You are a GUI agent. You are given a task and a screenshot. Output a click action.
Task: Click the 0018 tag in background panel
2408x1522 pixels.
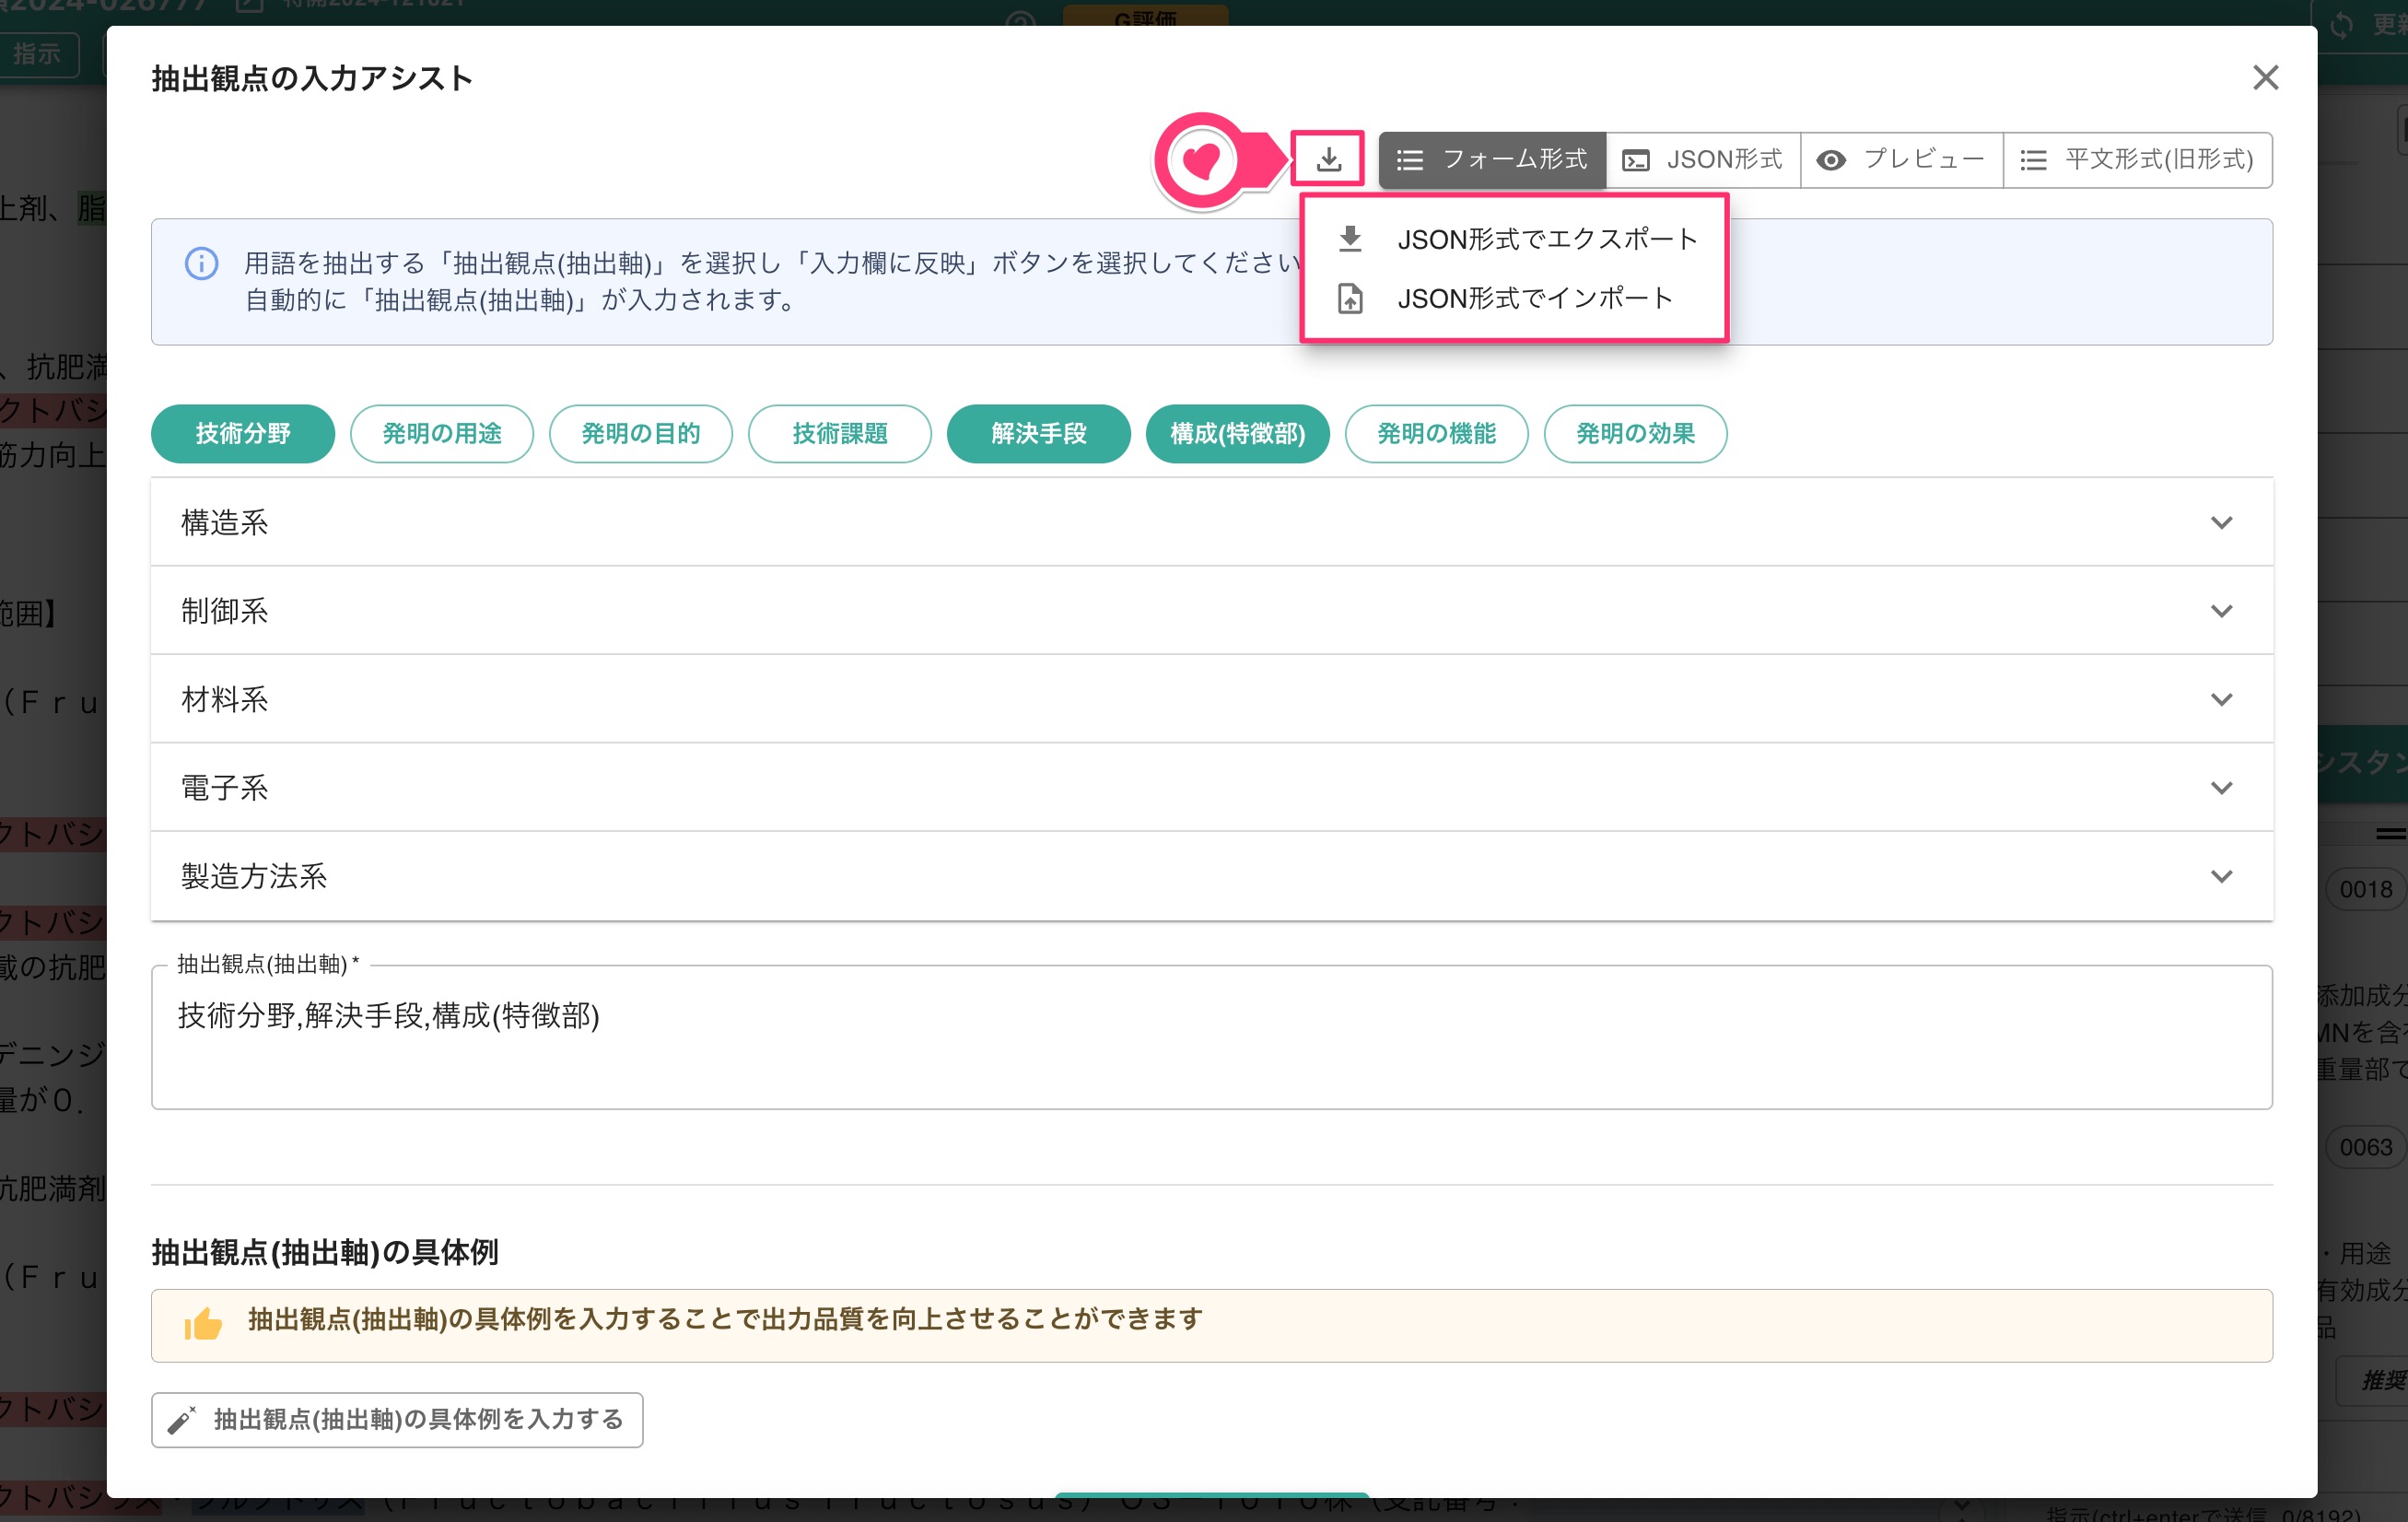2365,889
